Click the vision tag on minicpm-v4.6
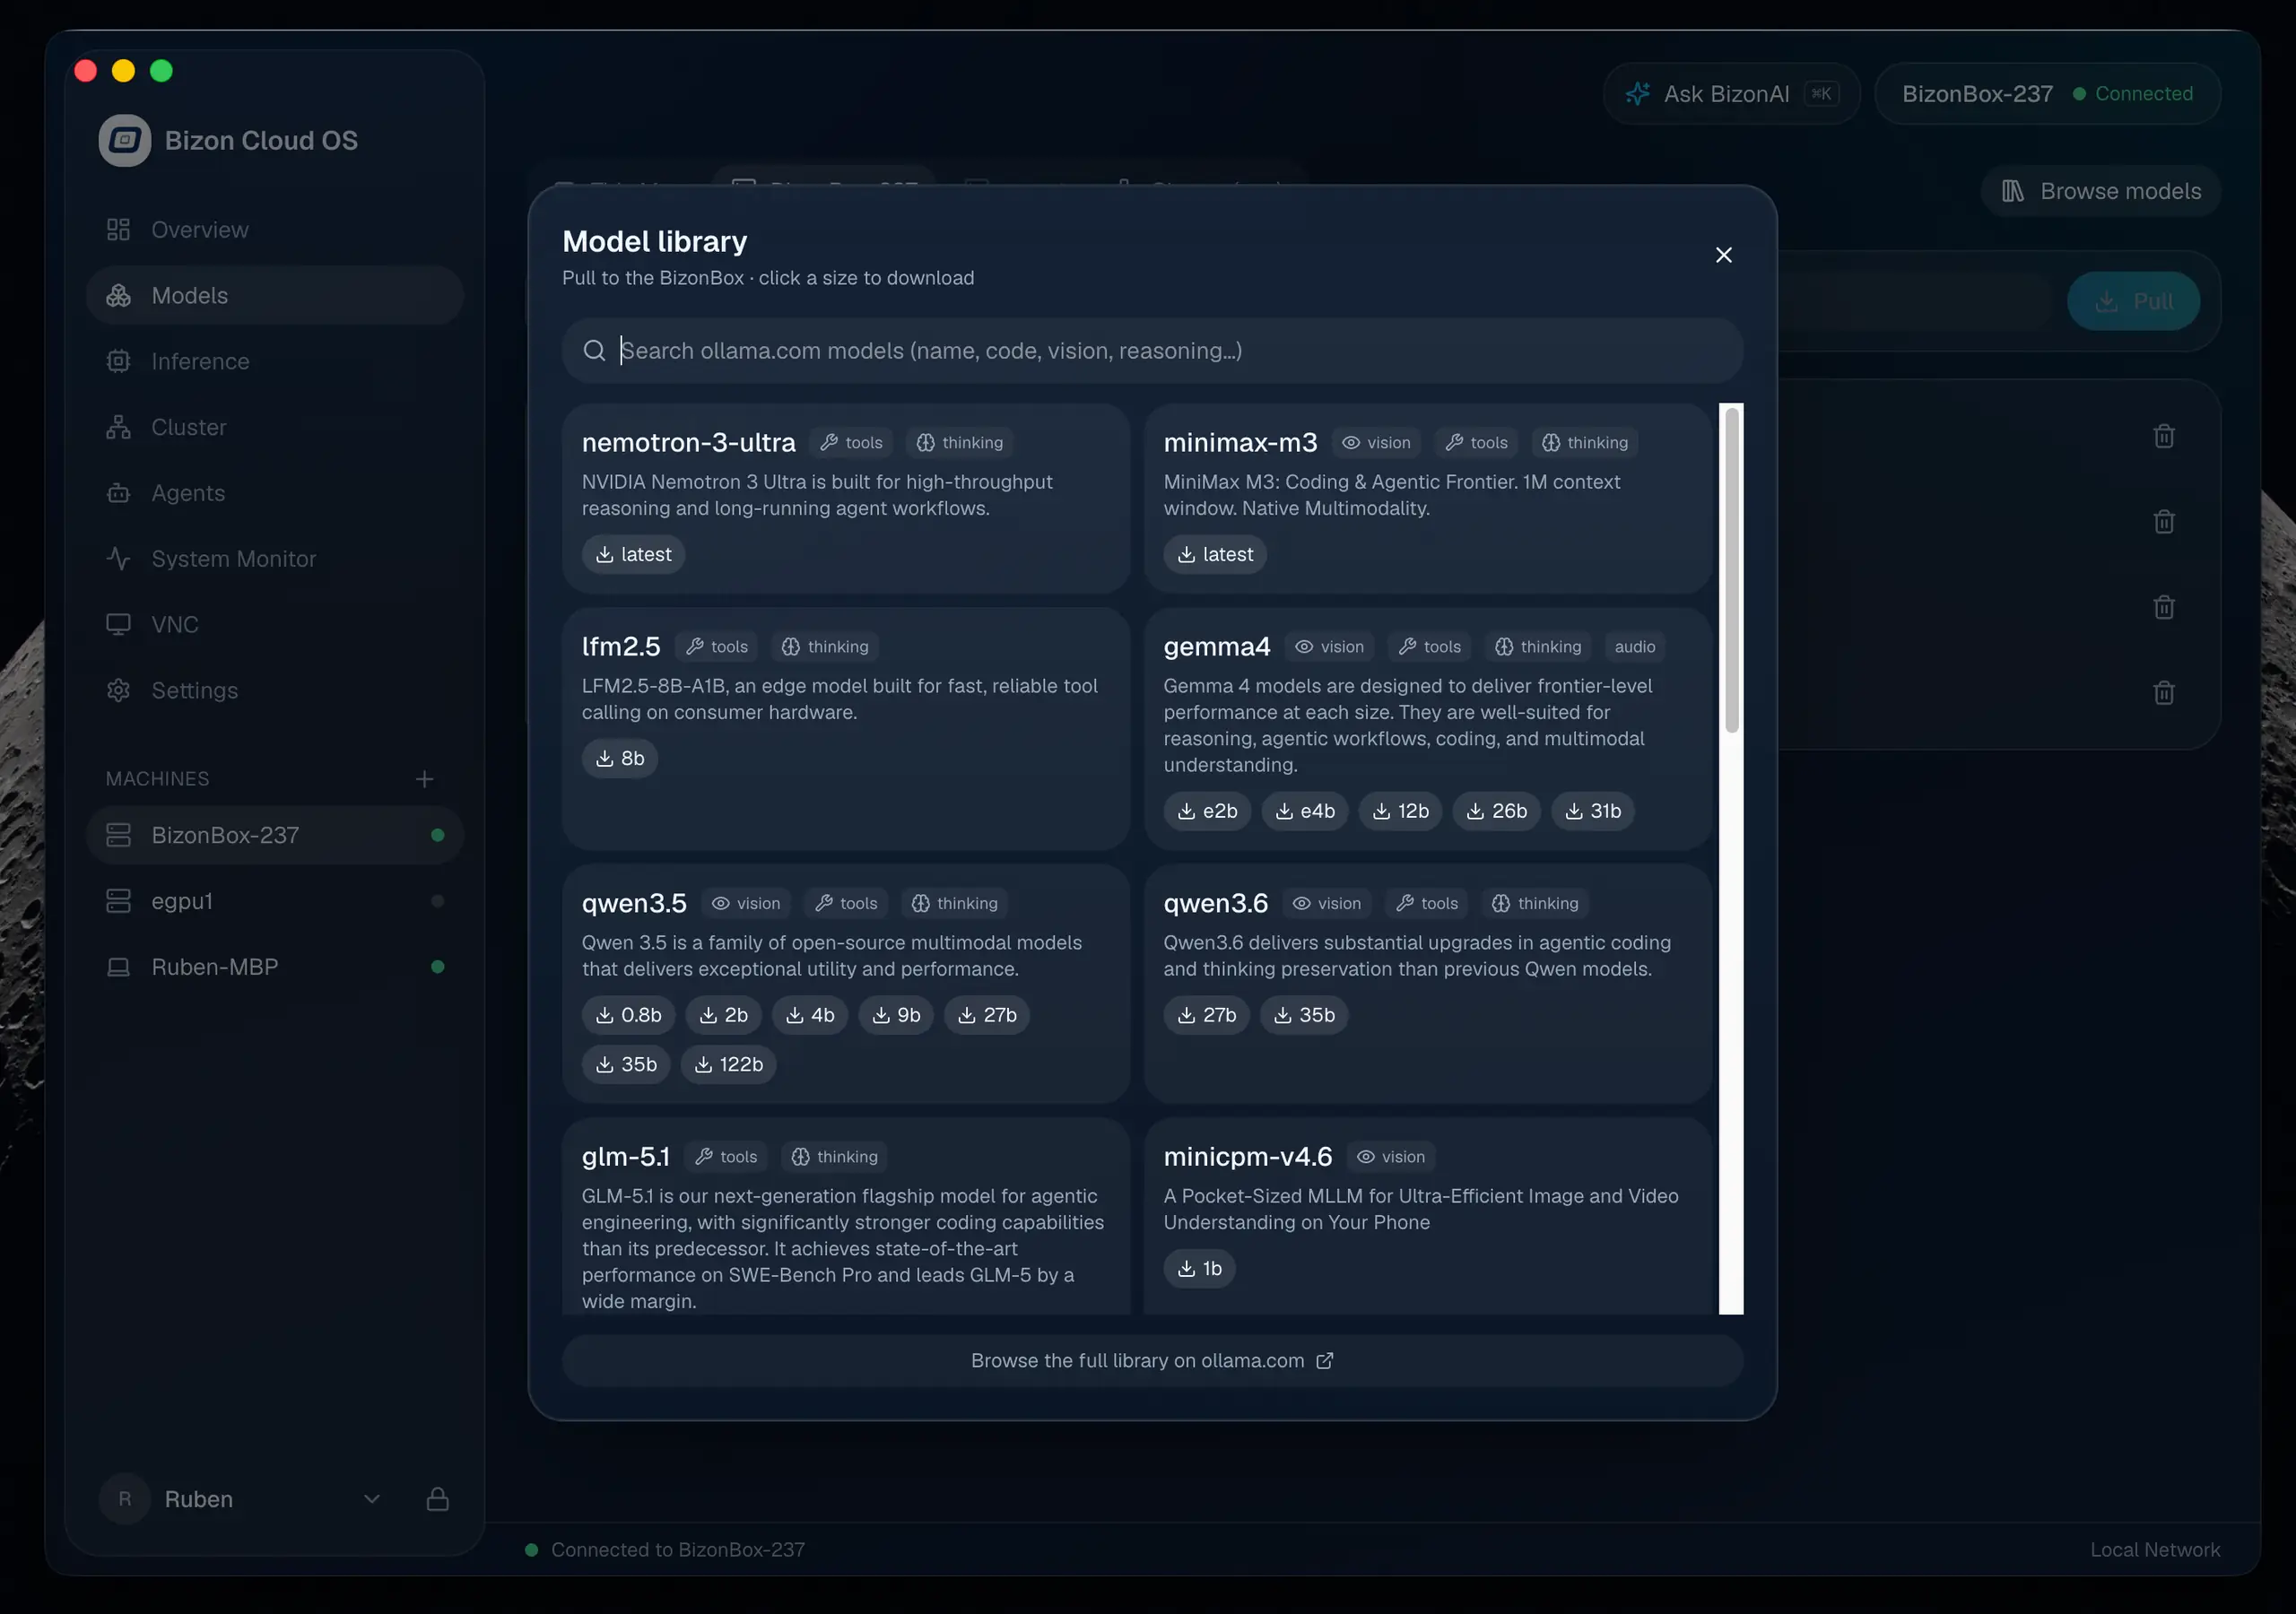 click(x=1390, y=1157)
